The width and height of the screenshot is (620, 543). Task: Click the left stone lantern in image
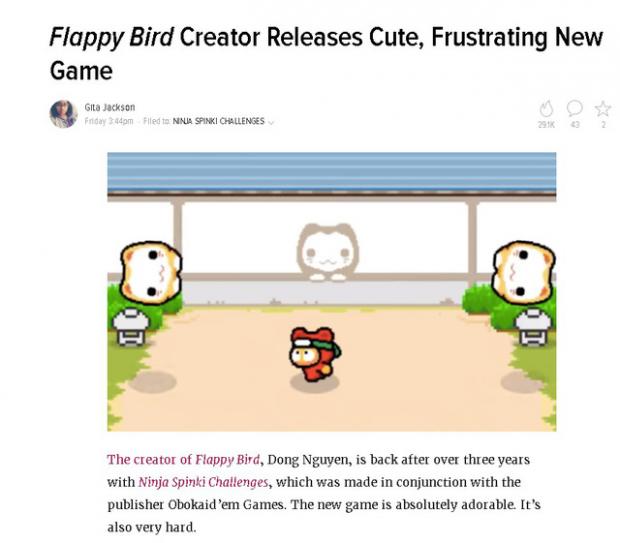click(131, 327)
